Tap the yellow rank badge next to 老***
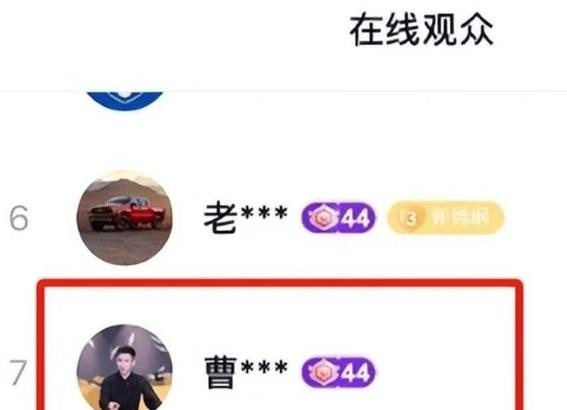Screen dimensions: 567x410 (445, 217)
